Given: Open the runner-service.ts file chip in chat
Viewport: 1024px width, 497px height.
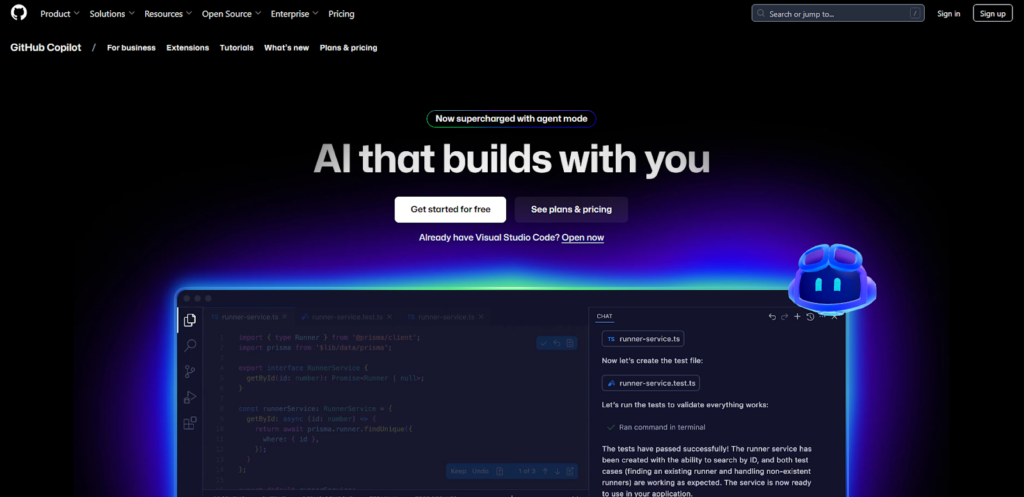Looking at the screenshot, I should [643, 339].
